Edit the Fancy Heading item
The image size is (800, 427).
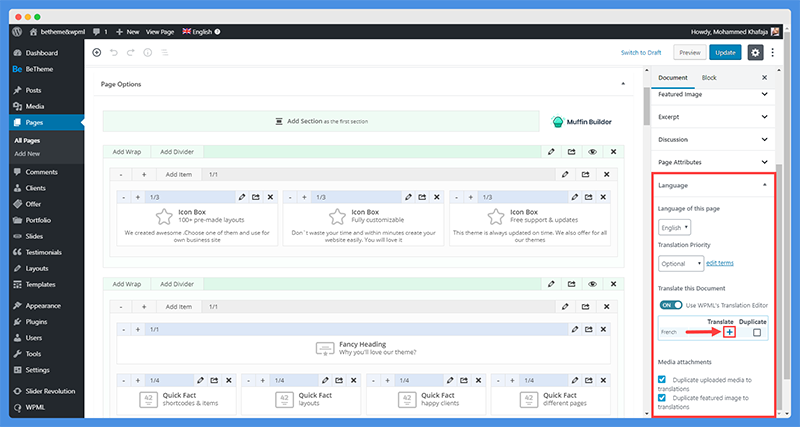tap(575, 330)
